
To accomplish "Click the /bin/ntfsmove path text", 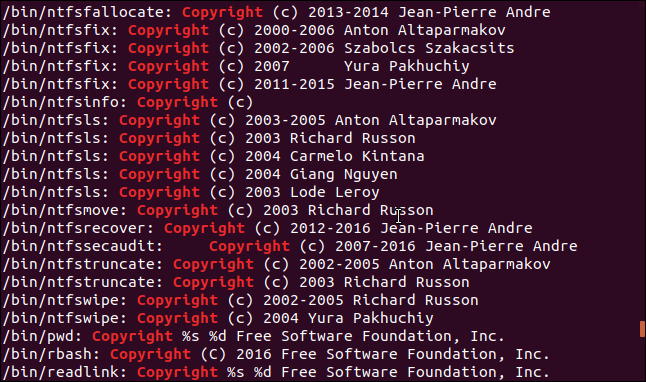I will click(64, 211).
